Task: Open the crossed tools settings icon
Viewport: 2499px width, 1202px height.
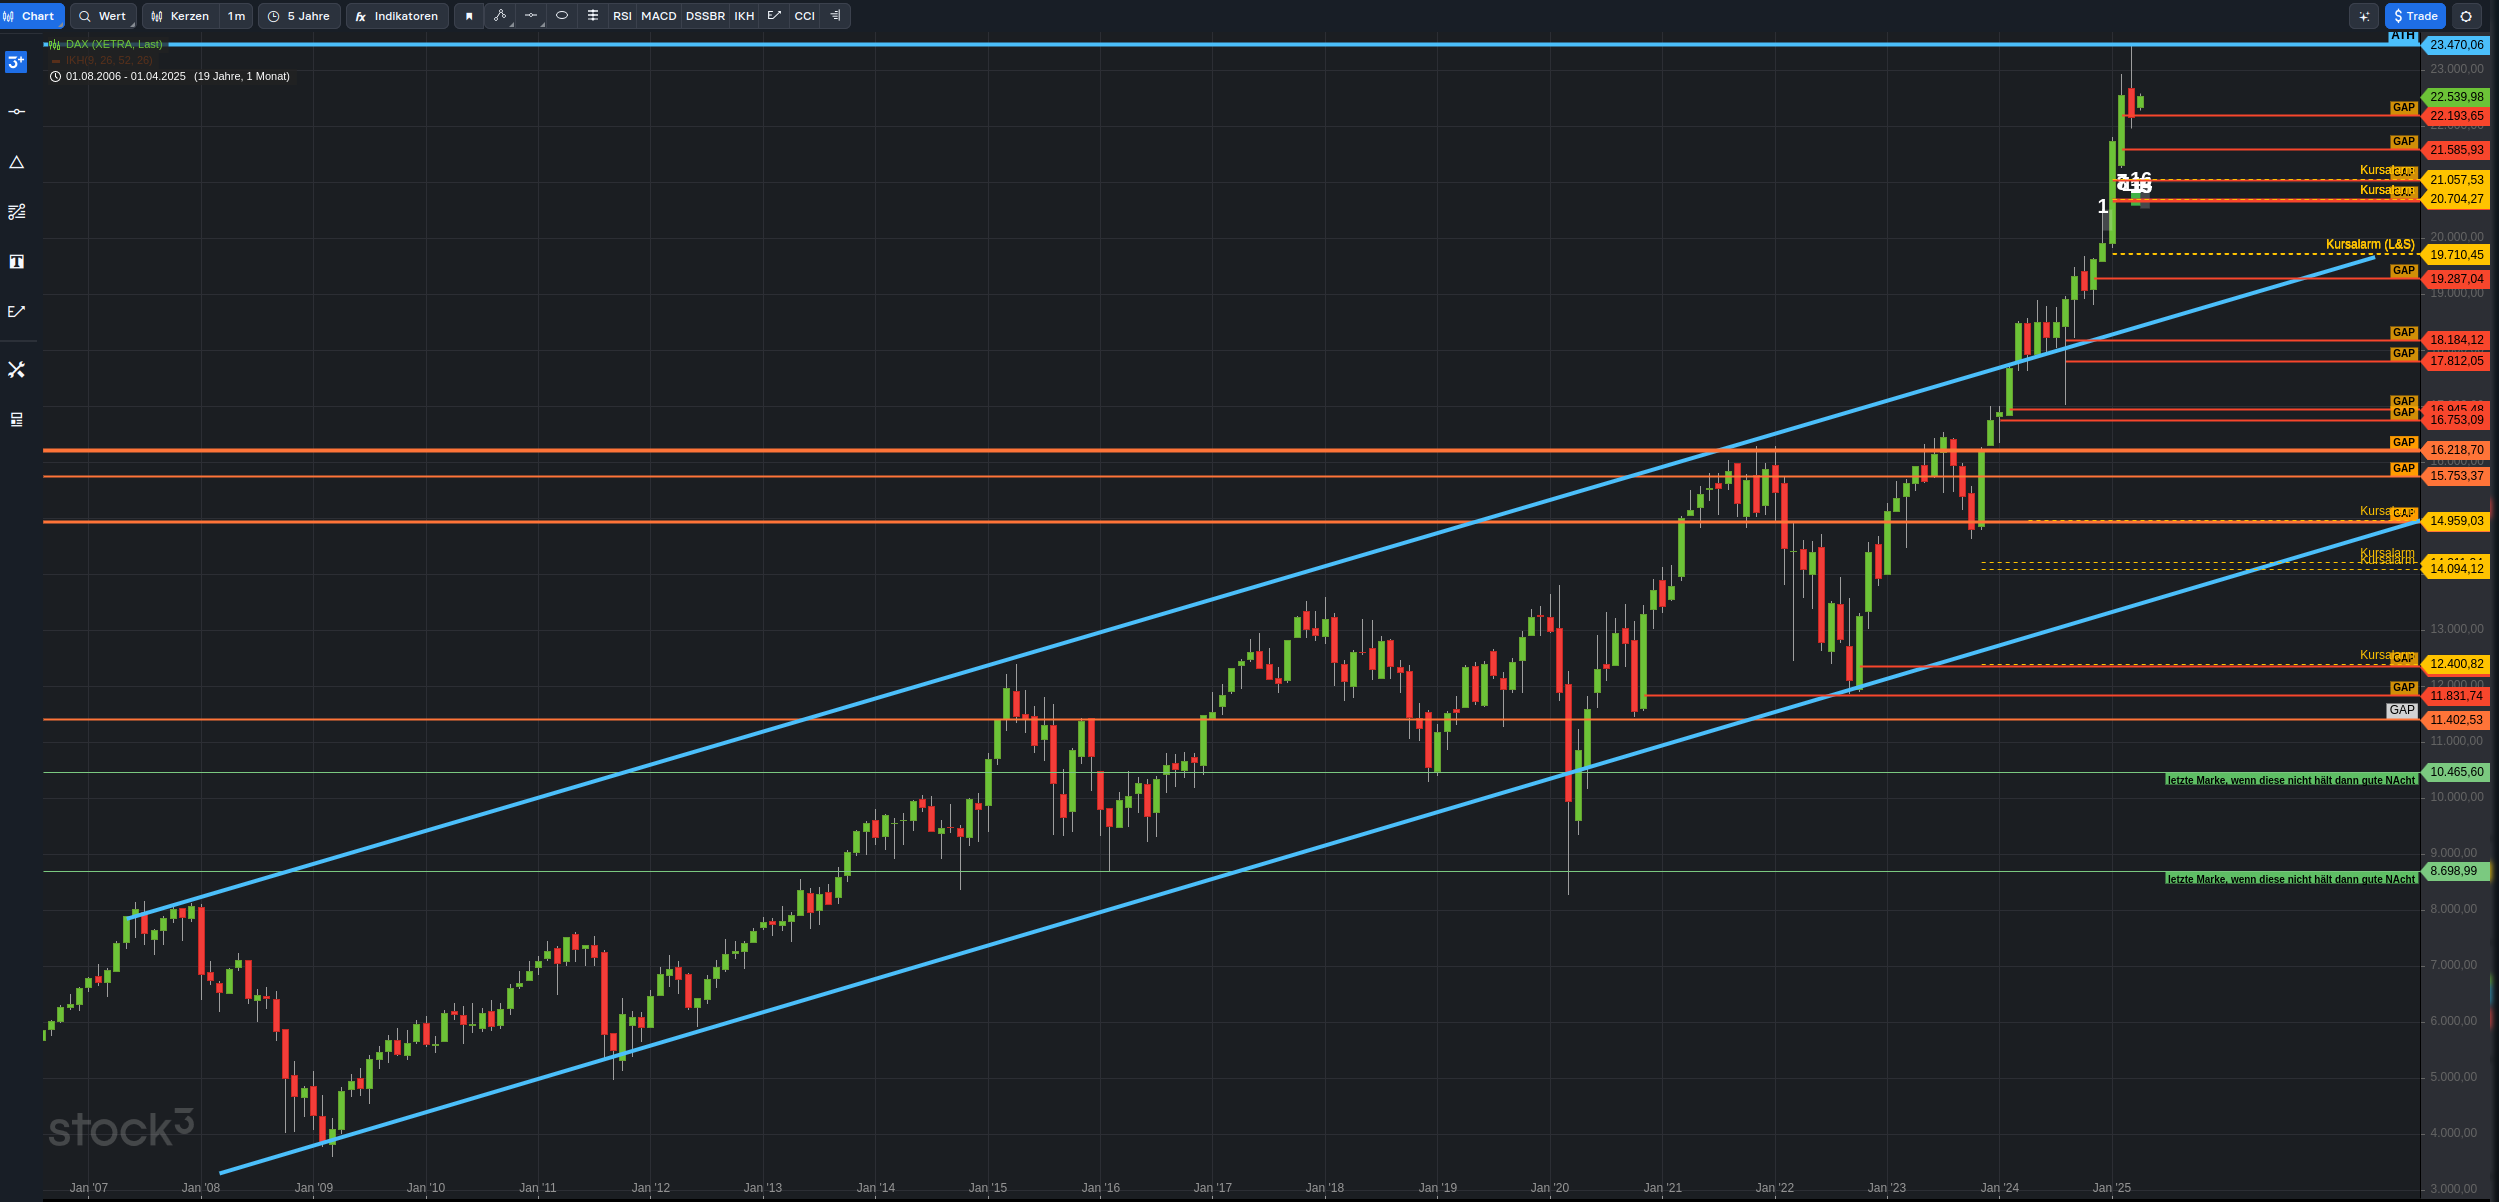Action: (x=16, y=370)
